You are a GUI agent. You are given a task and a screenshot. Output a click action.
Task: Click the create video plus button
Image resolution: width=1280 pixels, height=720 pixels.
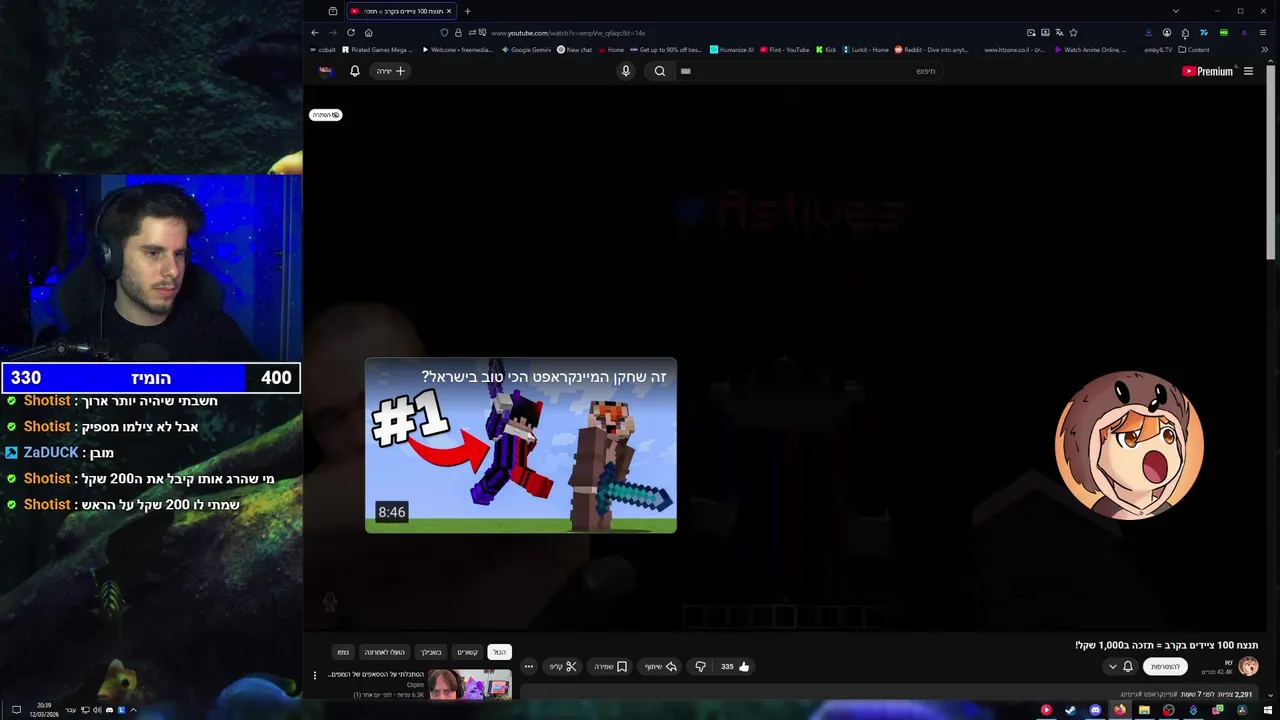(x=391, y=71)
